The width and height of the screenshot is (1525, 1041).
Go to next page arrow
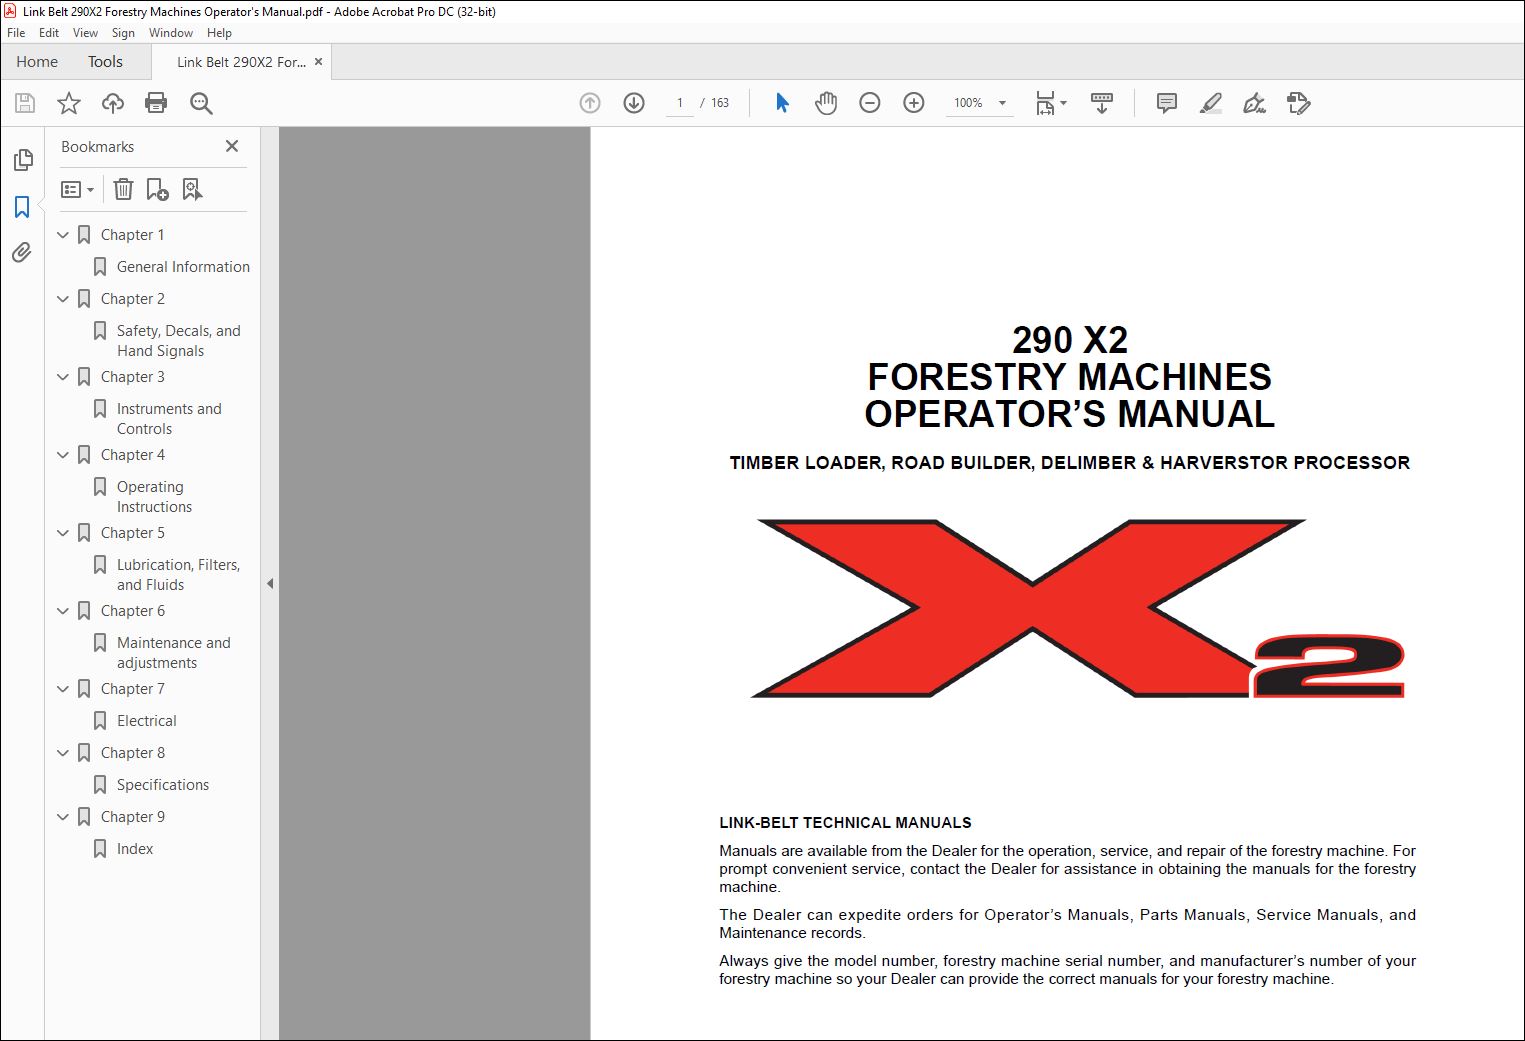tap(634, 103)
